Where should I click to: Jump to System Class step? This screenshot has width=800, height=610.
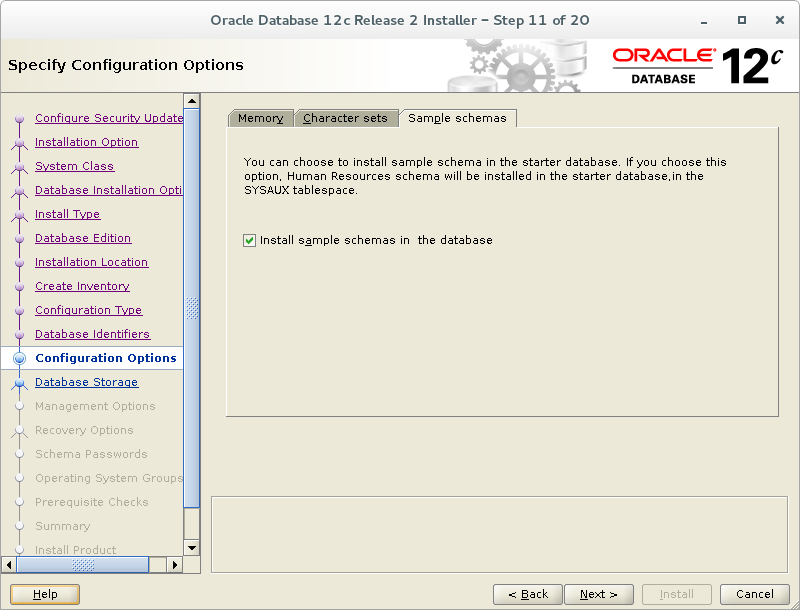point(74,166)
